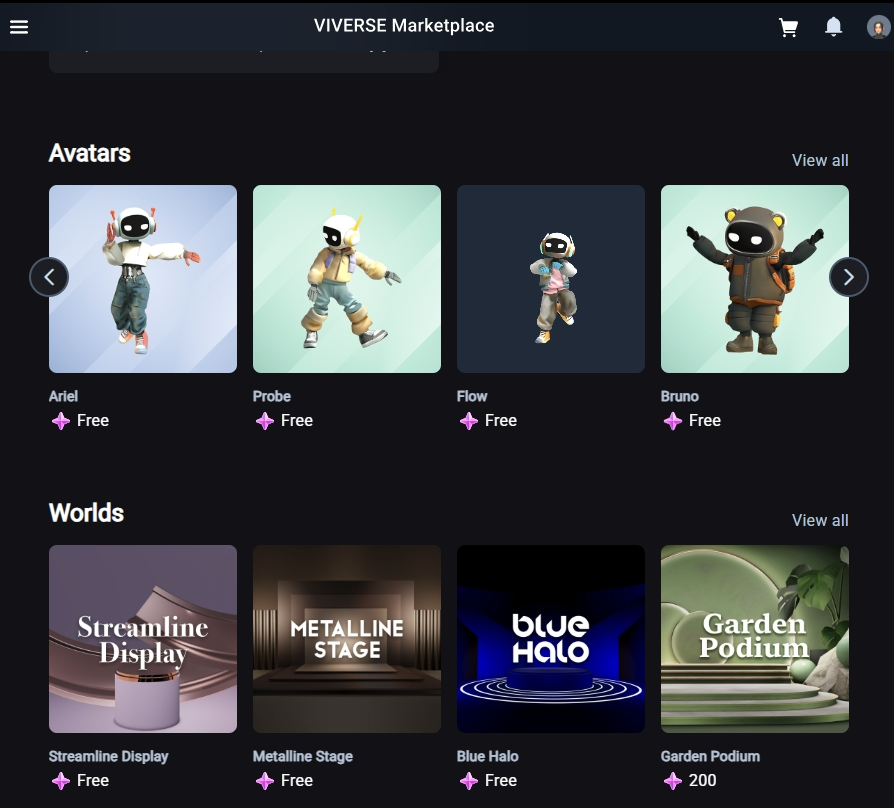Open the hamburger navigation menu
Screen dimensions: 894x808
(19, 27)
